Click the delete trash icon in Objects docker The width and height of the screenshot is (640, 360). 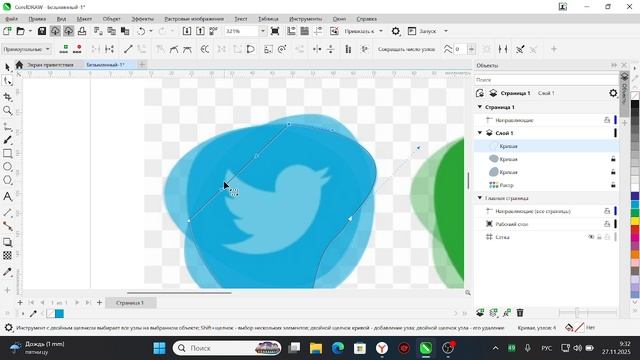point(520,313)
